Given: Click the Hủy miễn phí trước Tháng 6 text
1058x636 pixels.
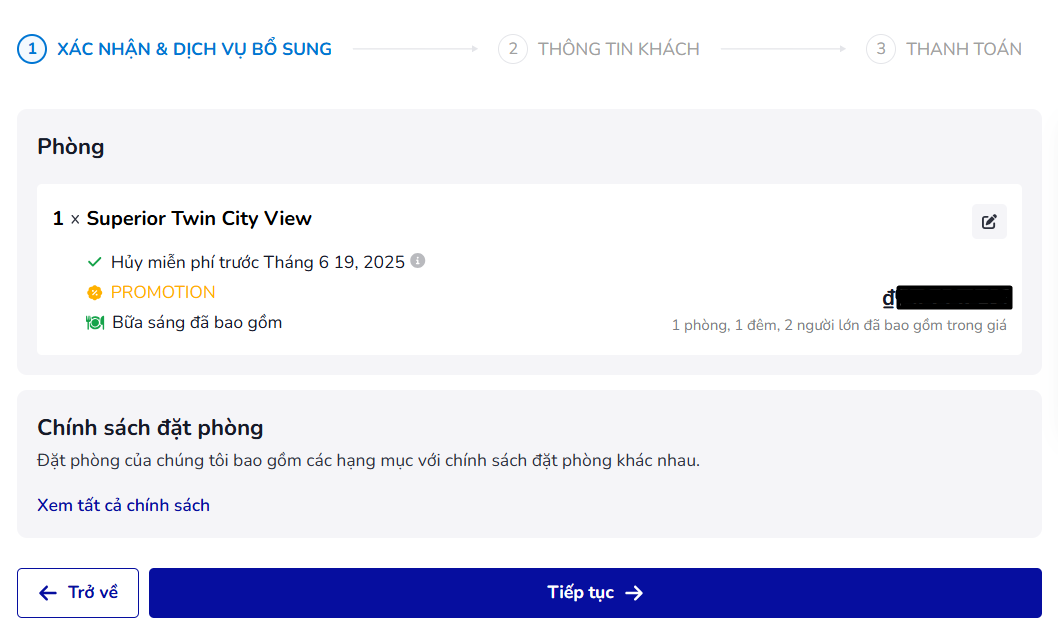Looking at the screenshot, I should click(257, 262).
